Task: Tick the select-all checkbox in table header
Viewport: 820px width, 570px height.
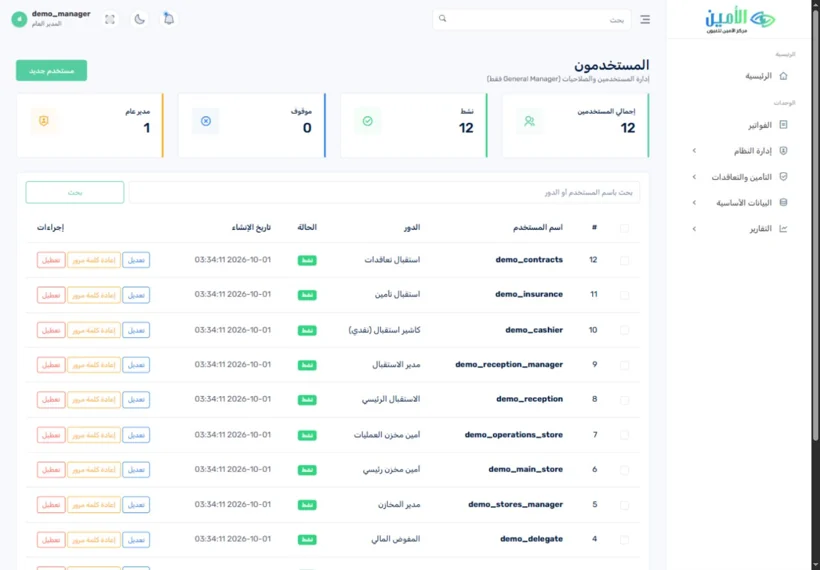Action: (x=624, y=228)
